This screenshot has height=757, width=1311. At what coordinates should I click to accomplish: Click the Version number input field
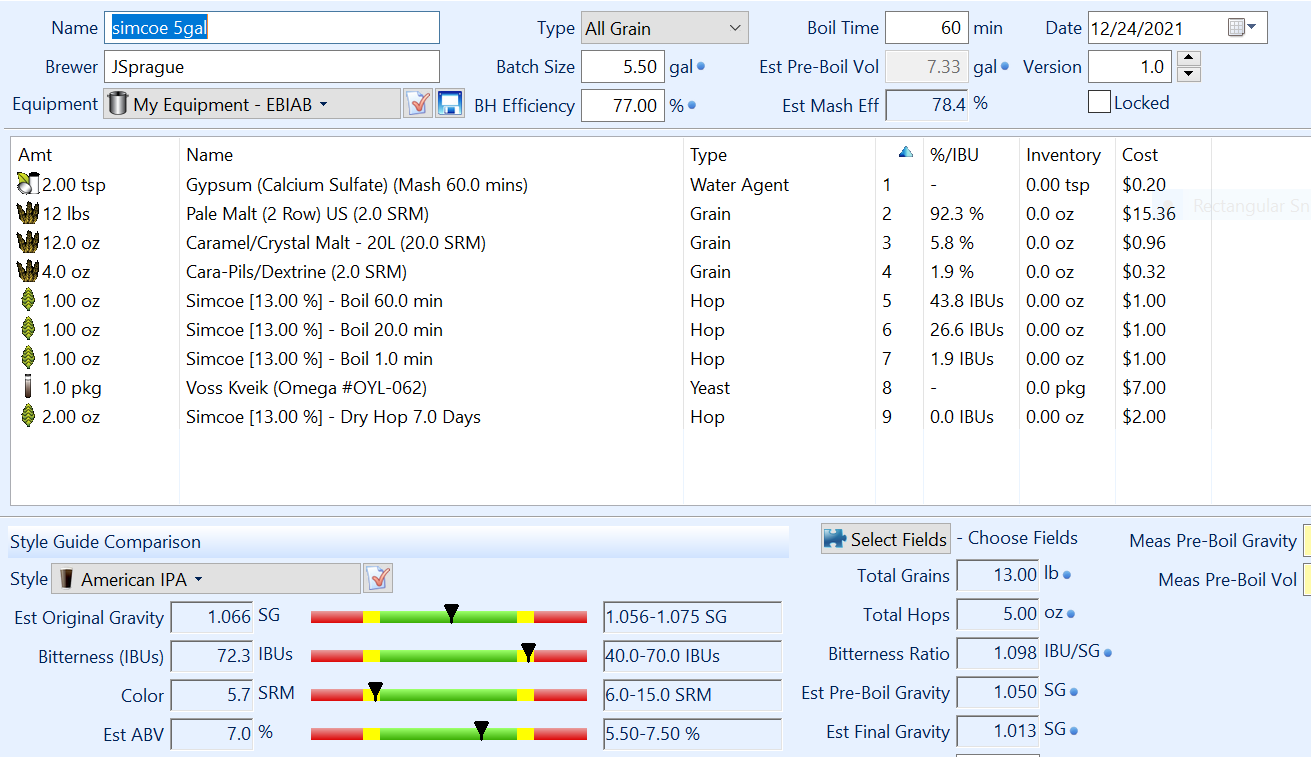click(x=1131, y=67)
